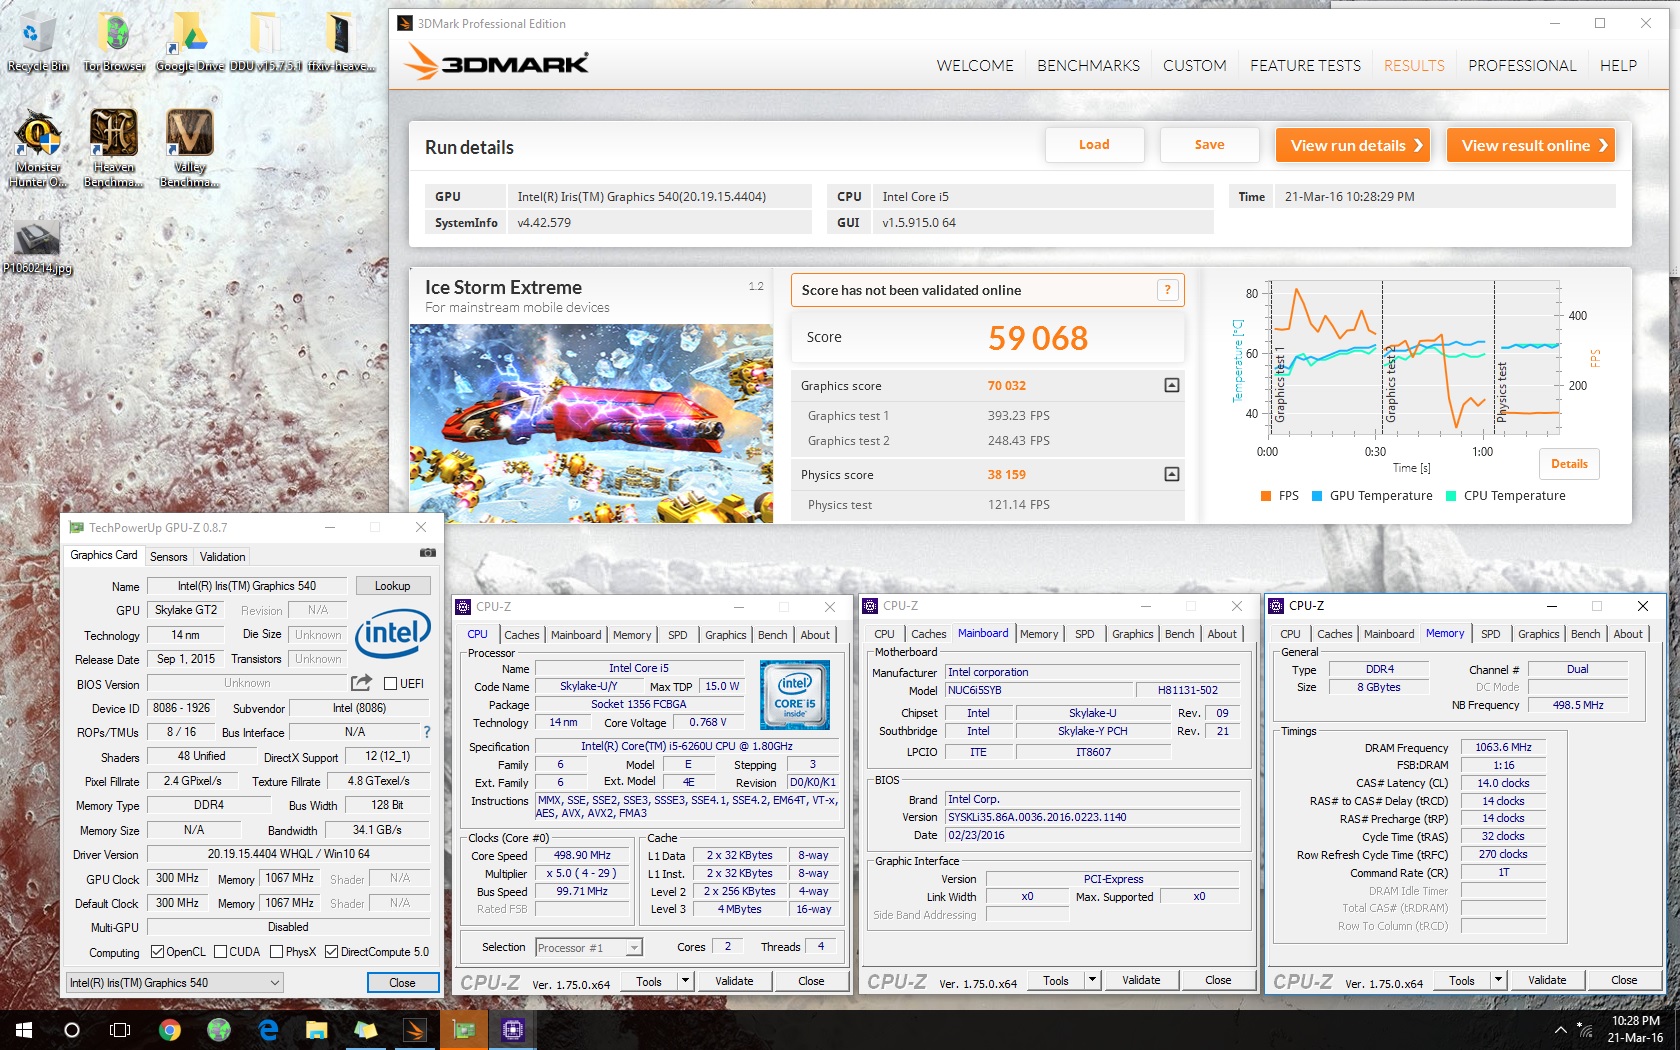1680x1050 pixels.
Task: Open the Processor #1 selection dropdown
Action: tap(589, 947)
